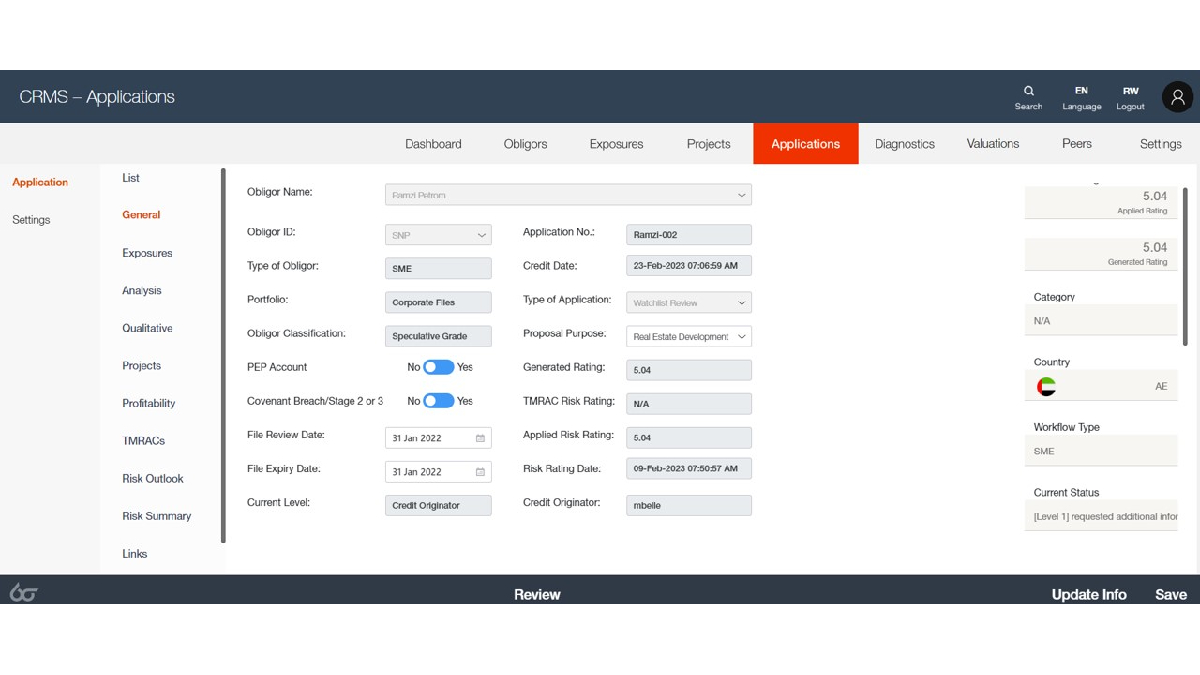This screenshot has width=1200, height=675.
Task: Expand the Type of Application dropdown
Action: coord(741,303)
